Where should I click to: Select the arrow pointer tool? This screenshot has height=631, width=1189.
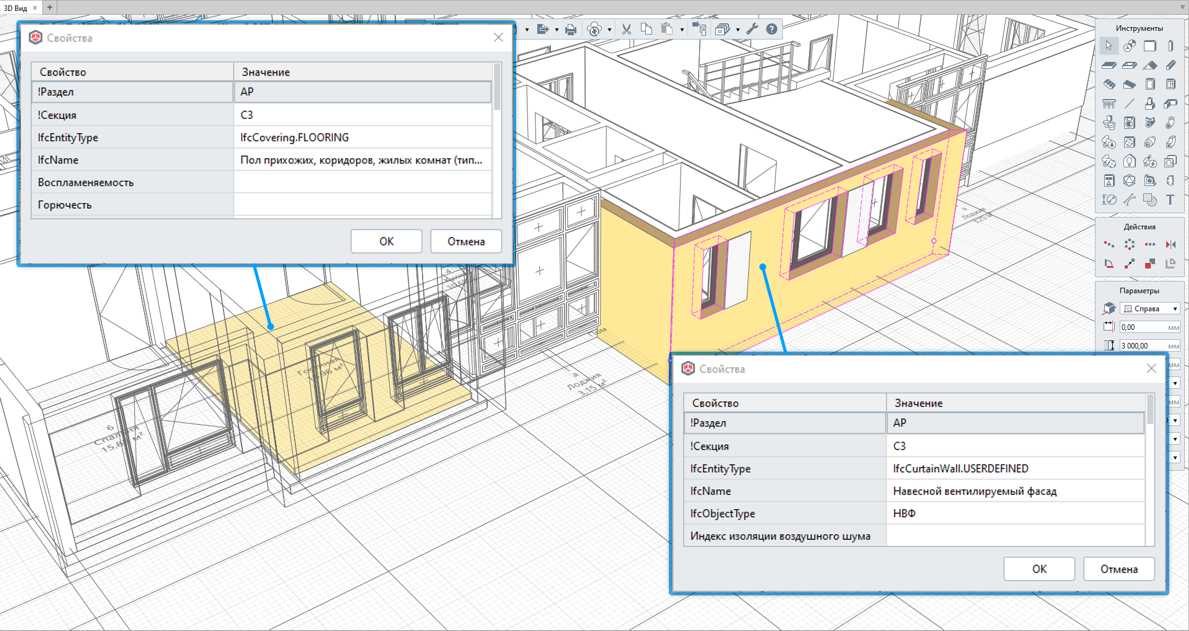[1108, 46]
